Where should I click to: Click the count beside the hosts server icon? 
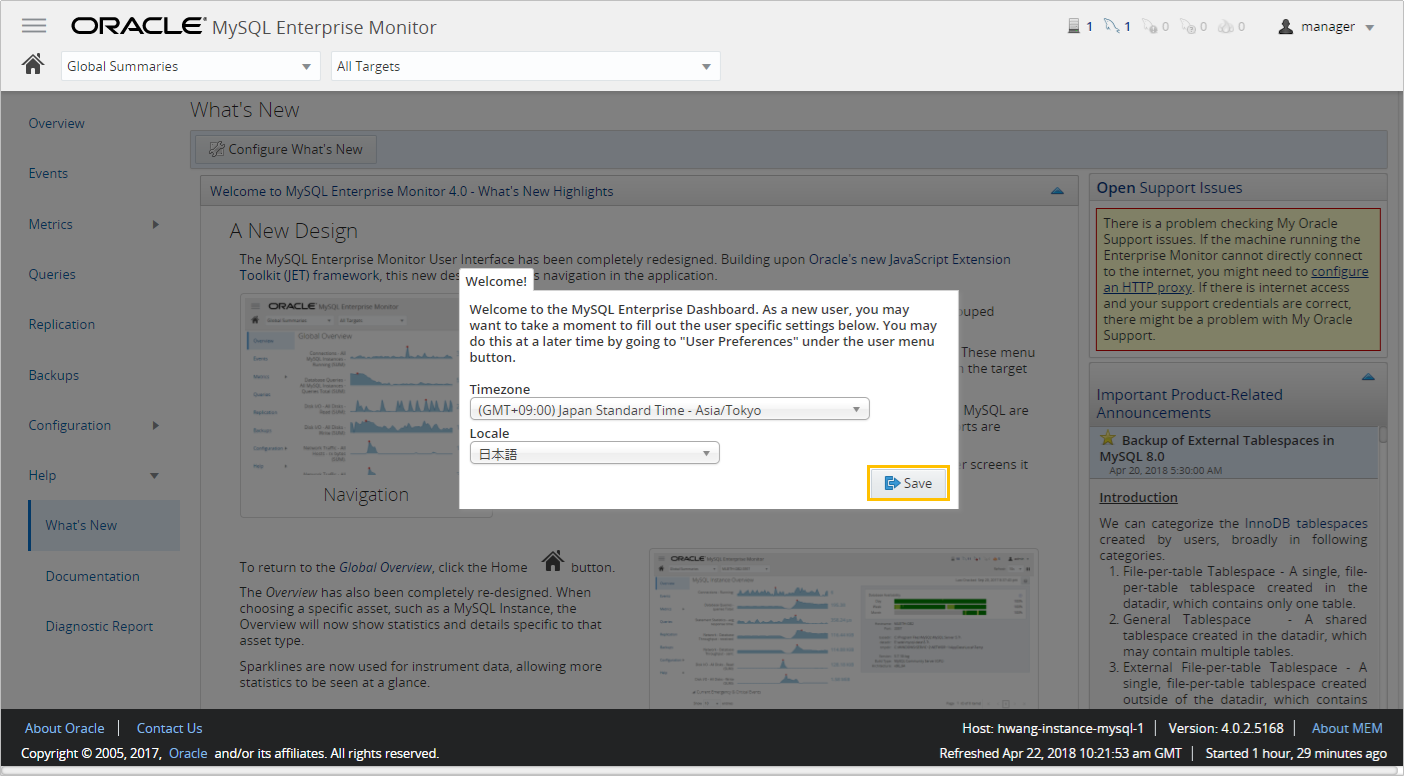click(1089, 27)
